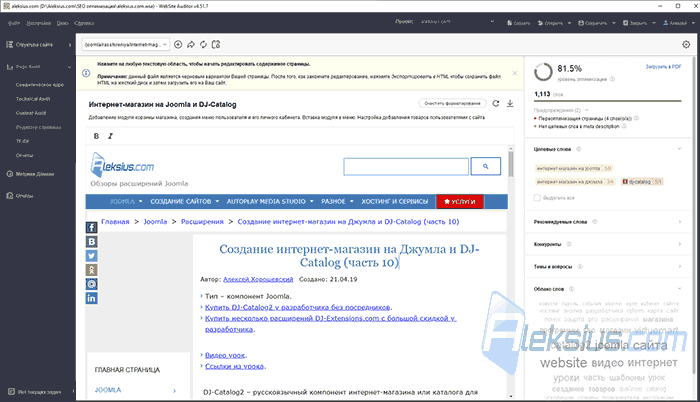The image size is (700, 402).
Task: Click into the webpage search input field
Action: click(406, 166)
